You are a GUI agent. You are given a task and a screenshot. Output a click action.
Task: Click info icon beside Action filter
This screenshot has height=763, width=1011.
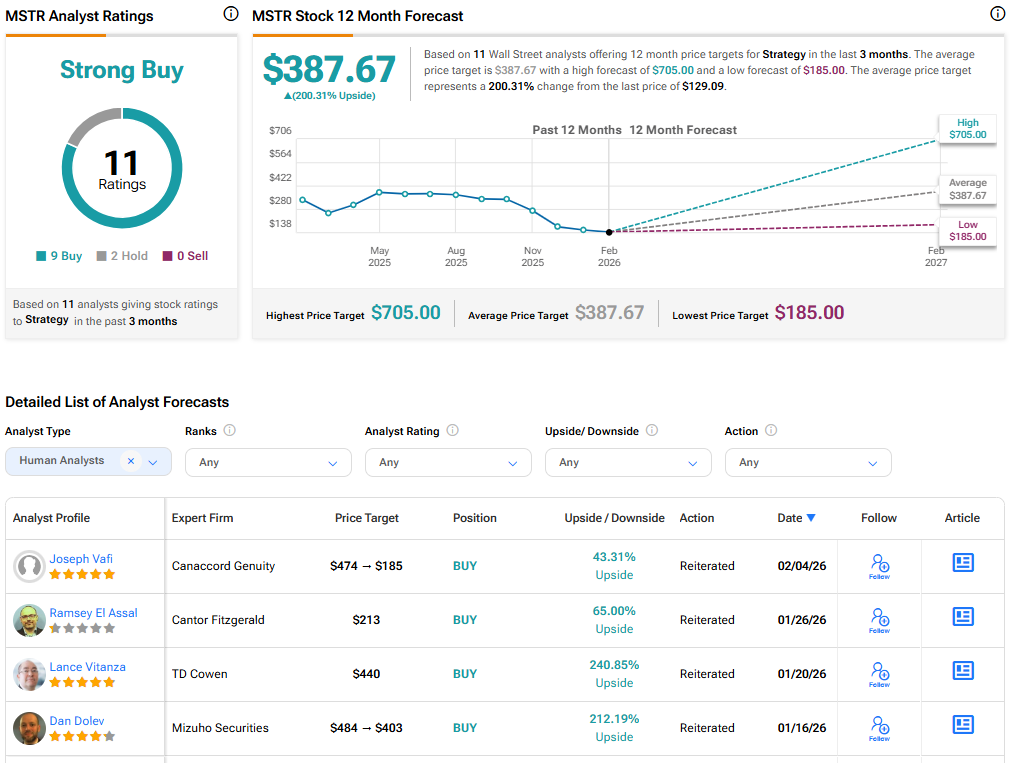point(769,430)
